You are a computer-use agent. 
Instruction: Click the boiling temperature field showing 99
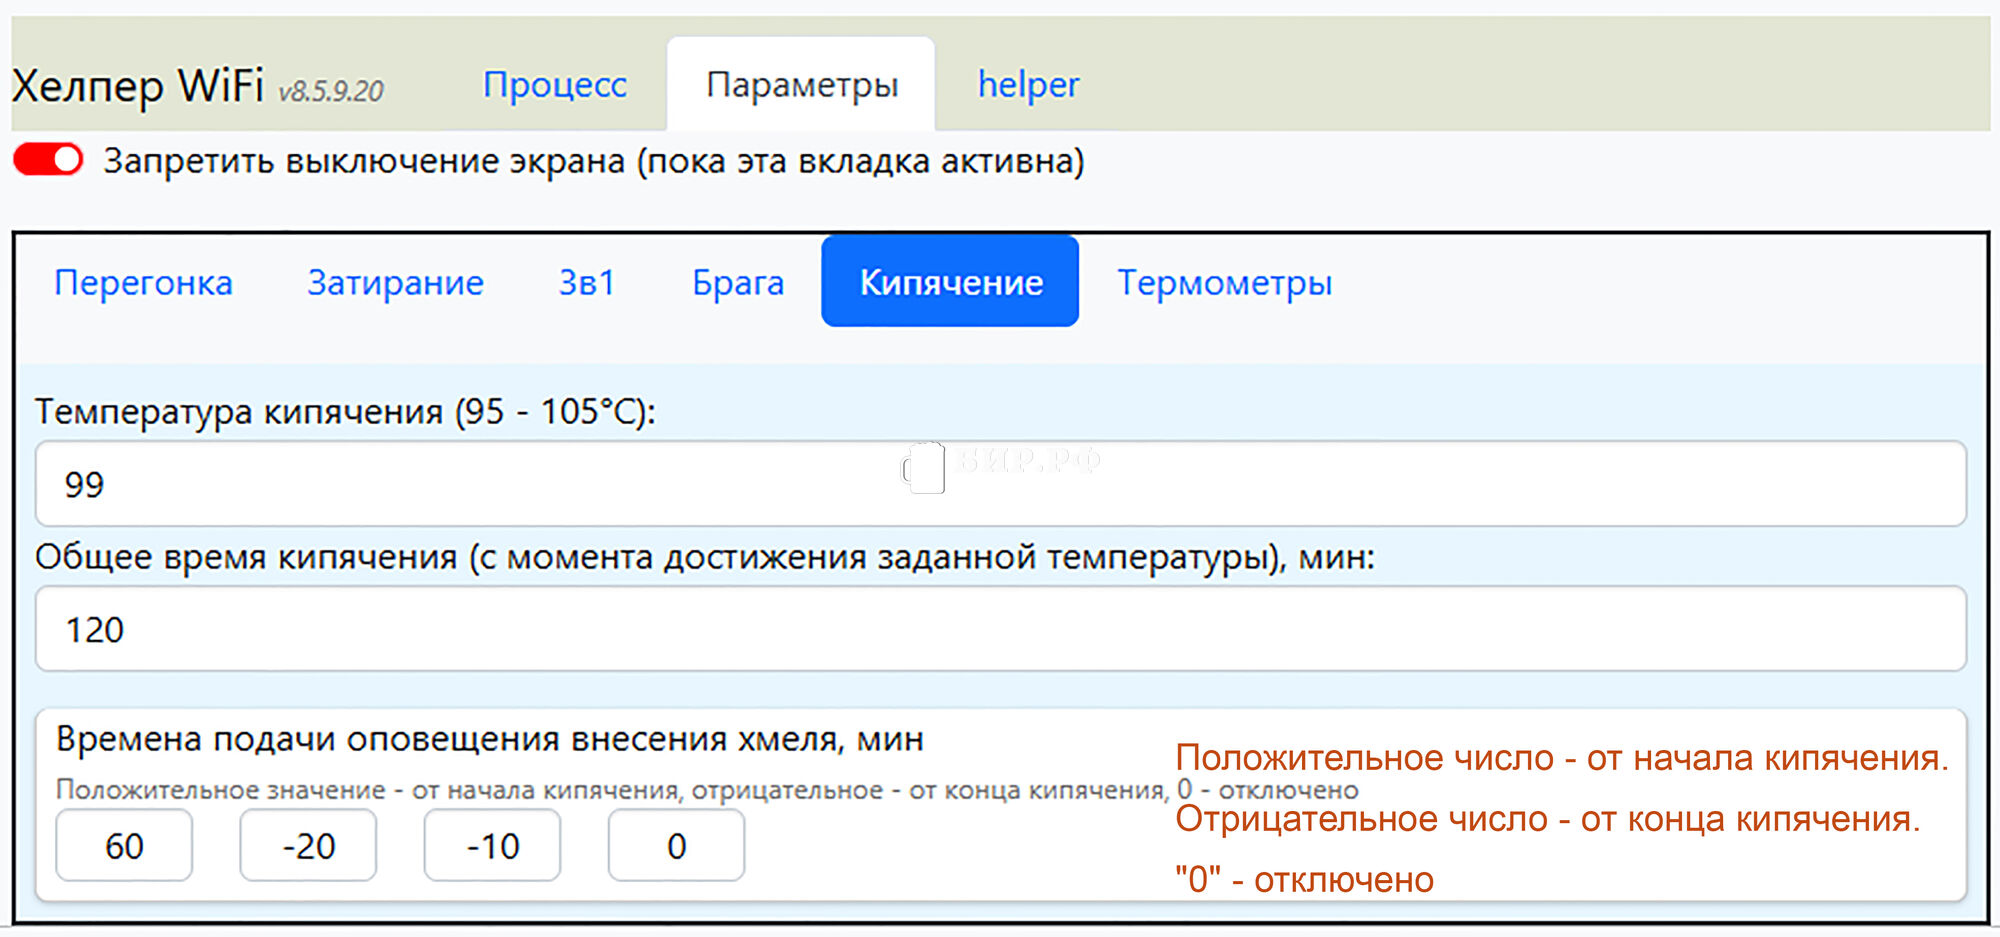[x=1000, y=484]
